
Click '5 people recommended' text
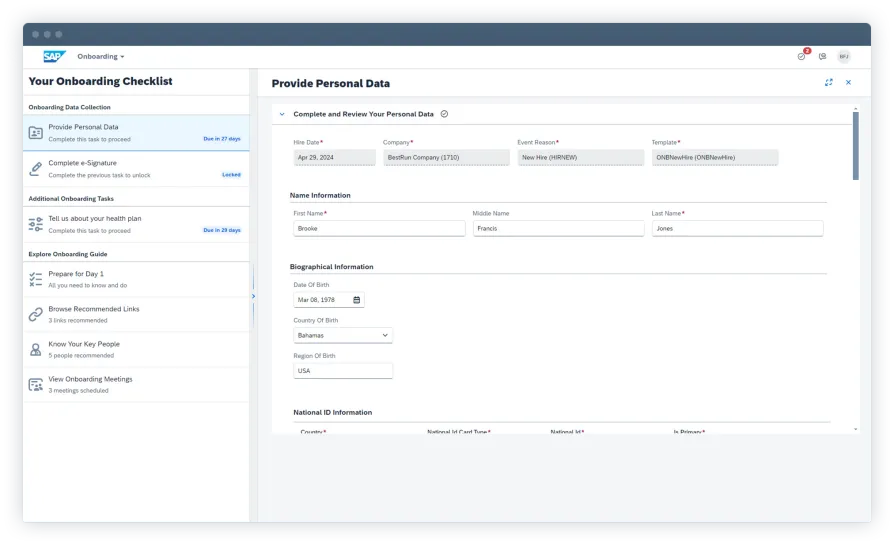81,356
